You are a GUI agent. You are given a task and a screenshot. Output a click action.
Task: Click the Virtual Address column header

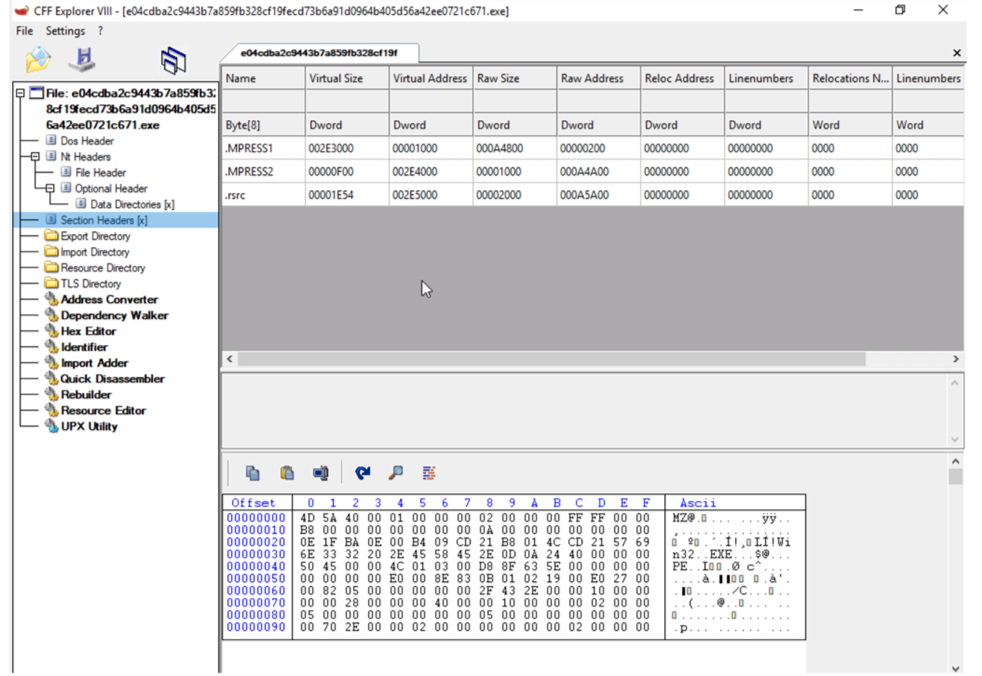[430, 78]
